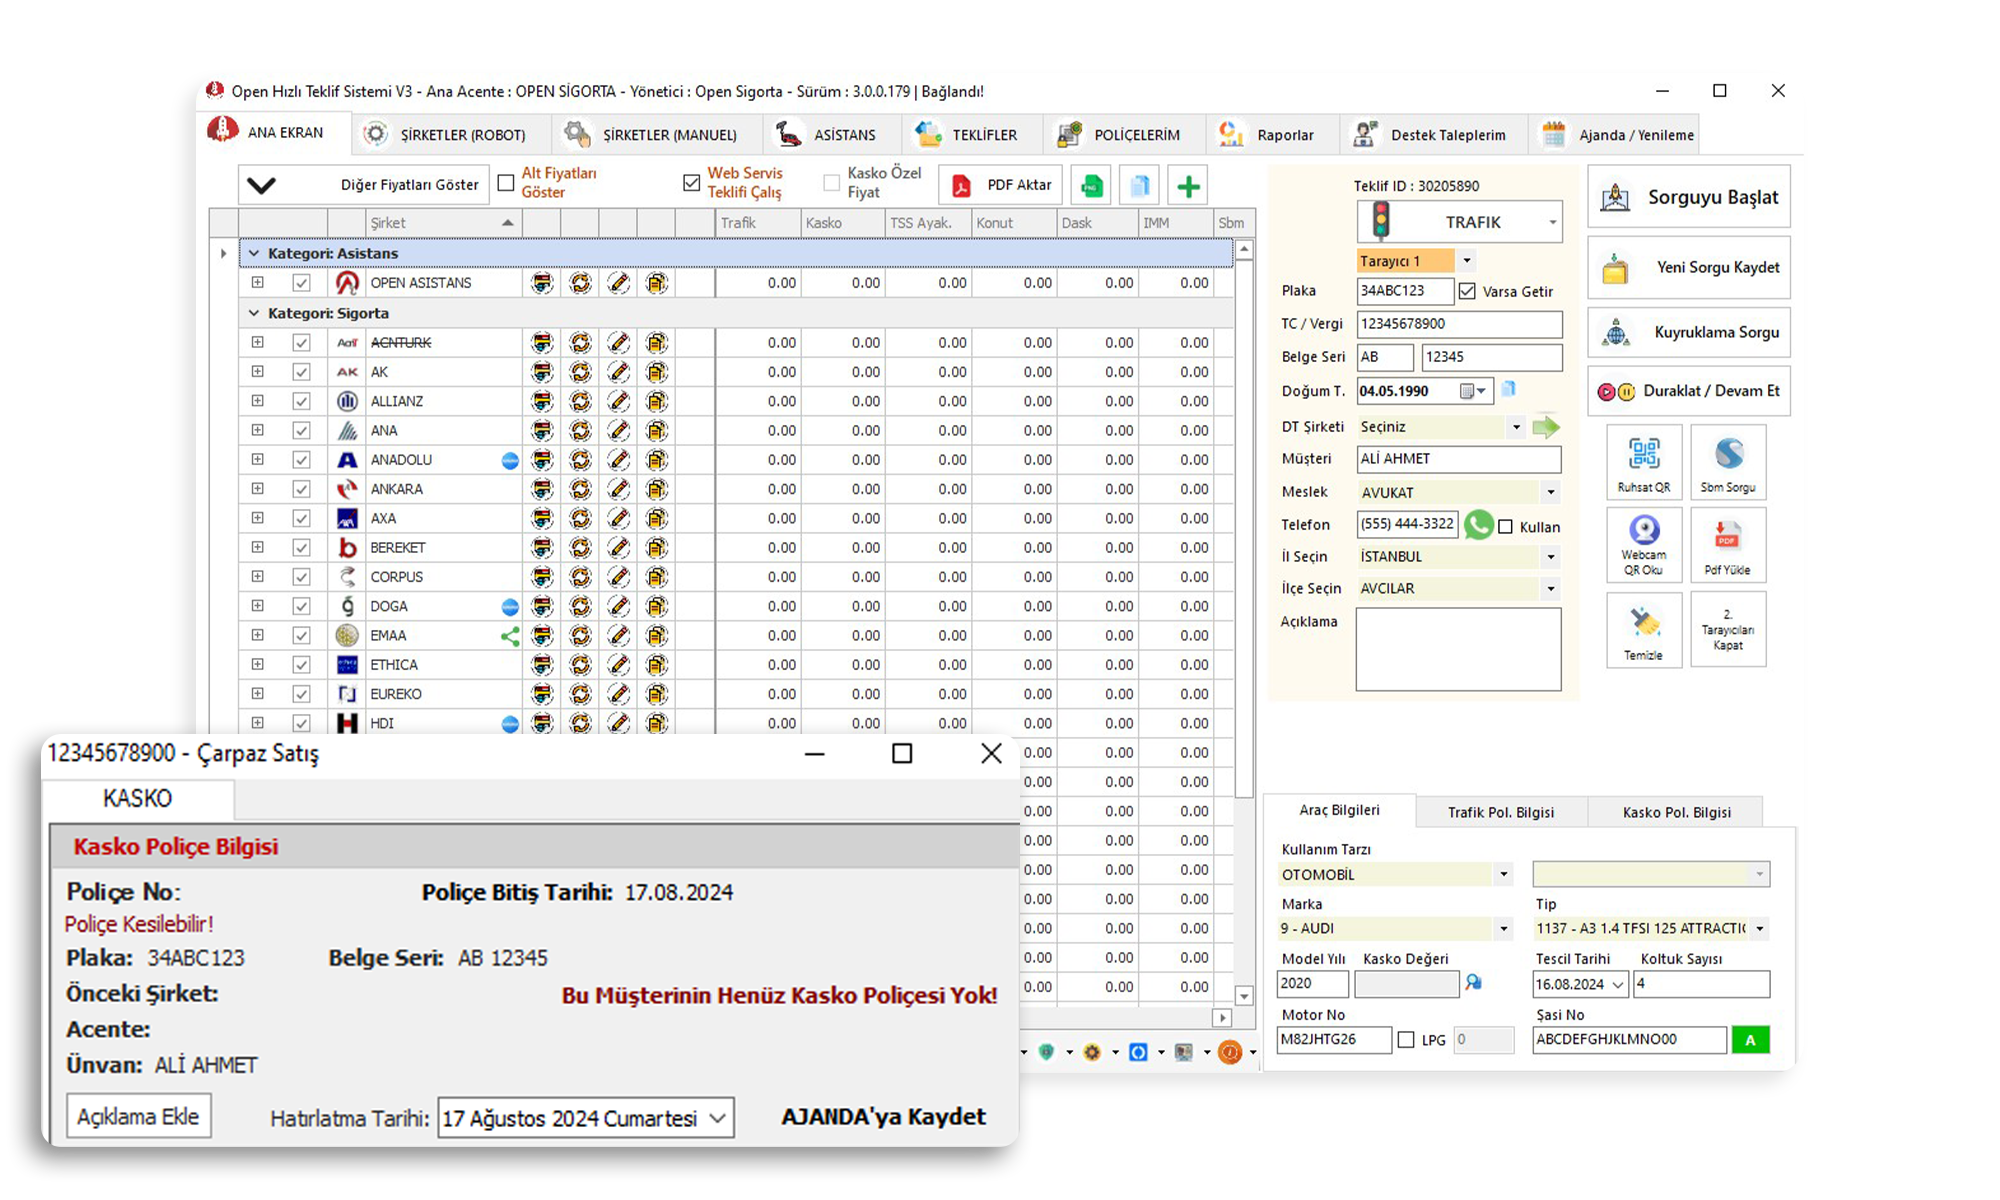Click Yeni Sorgu Kaydet button

tap(1689, 268)
